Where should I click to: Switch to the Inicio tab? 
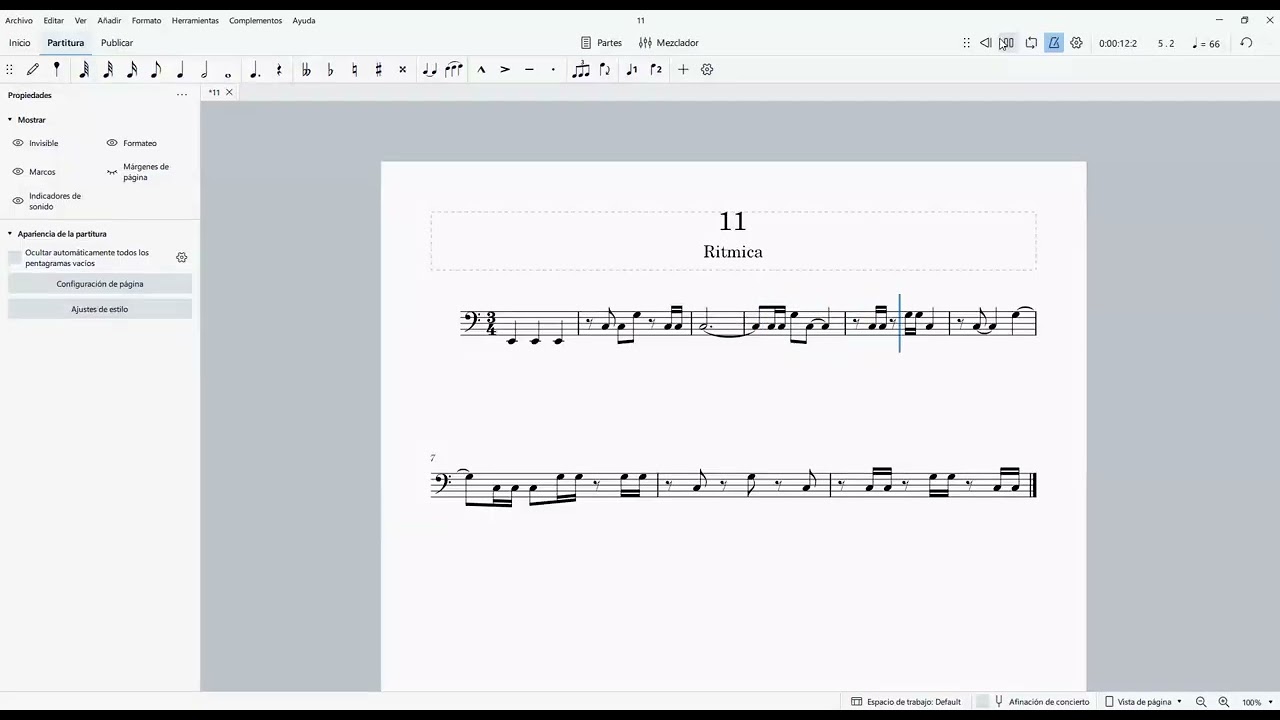(x=20, y=43)
